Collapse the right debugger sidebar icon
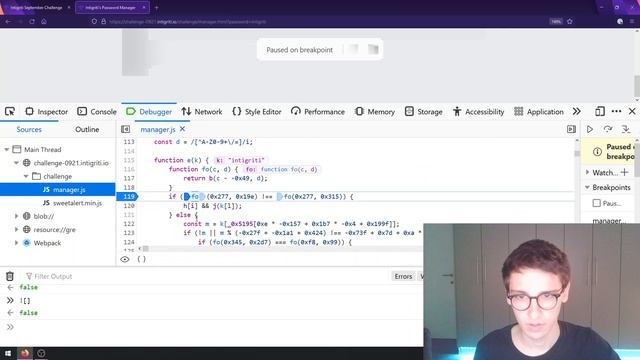The image size is (640, 360). tap(571, 129)
